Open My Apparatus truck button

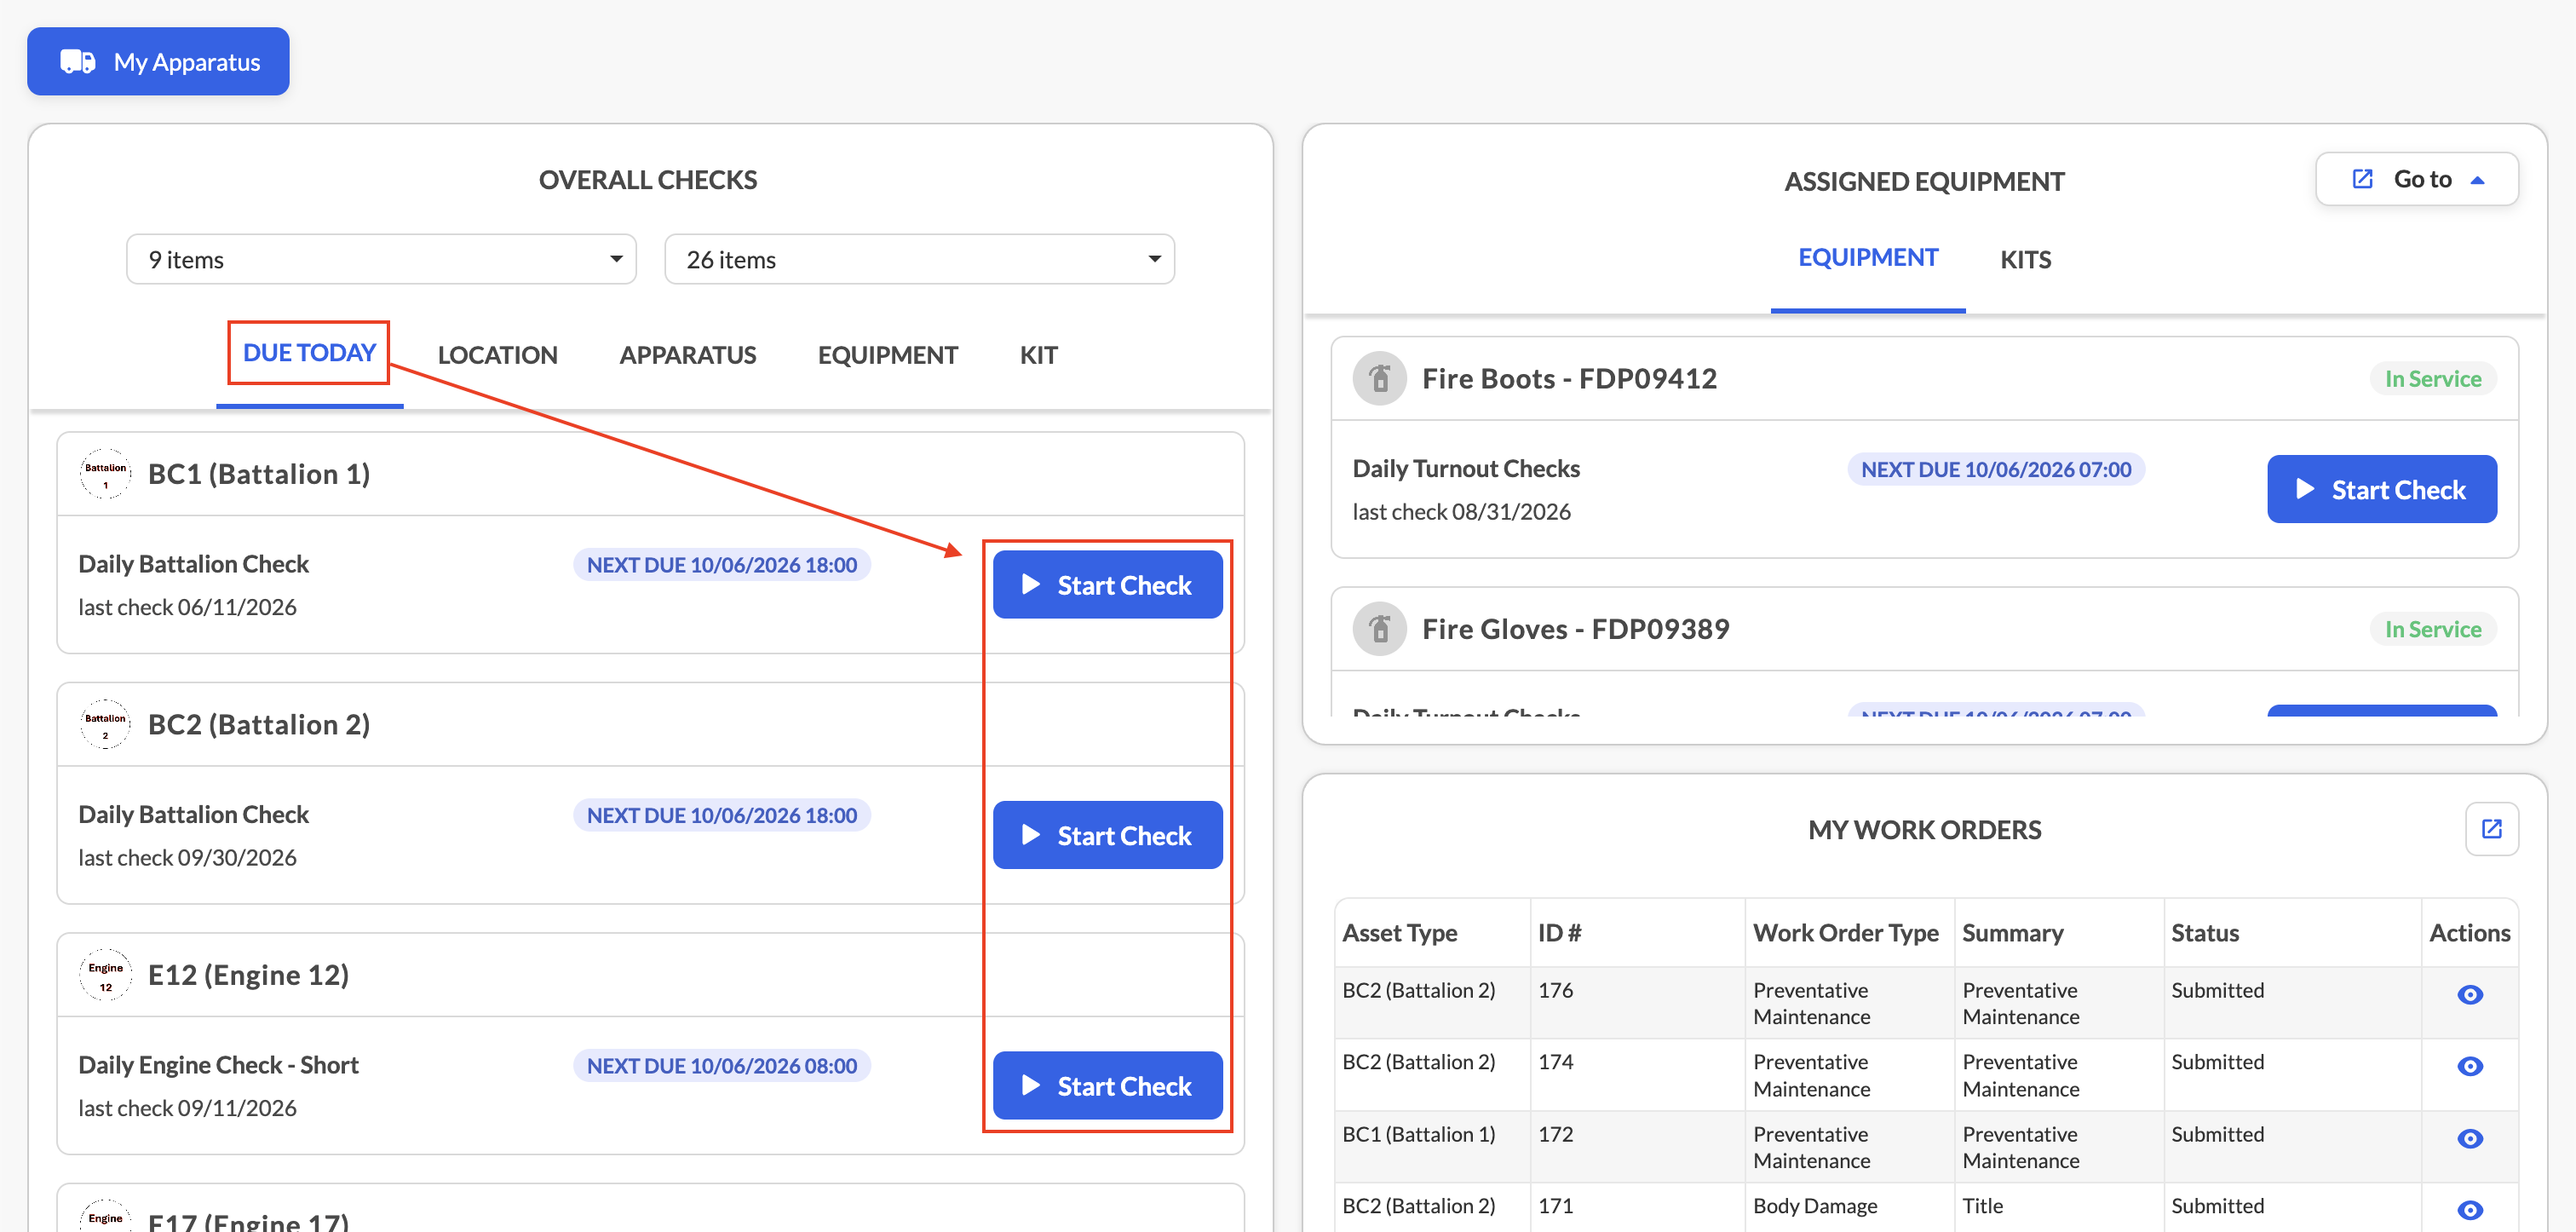click(x=158, y=62)
